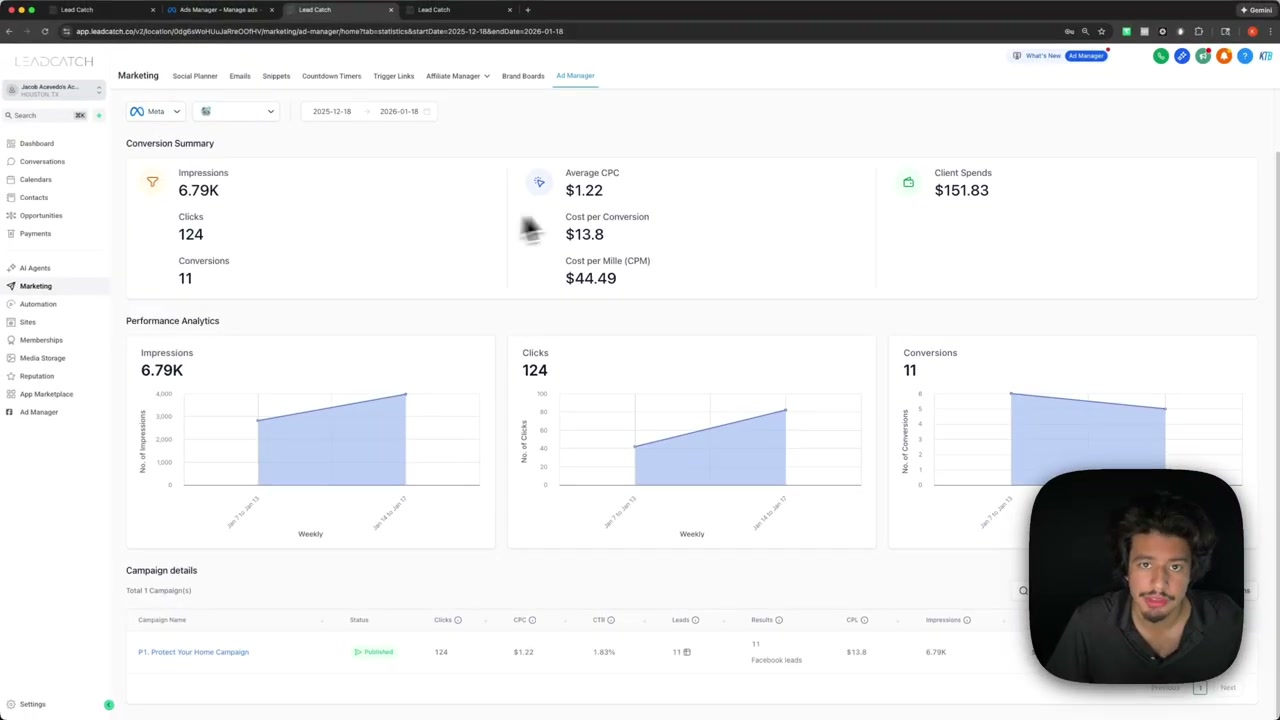
Task: Click the Gemini button
Action: pyautogui.click(x=1256, y=10)
